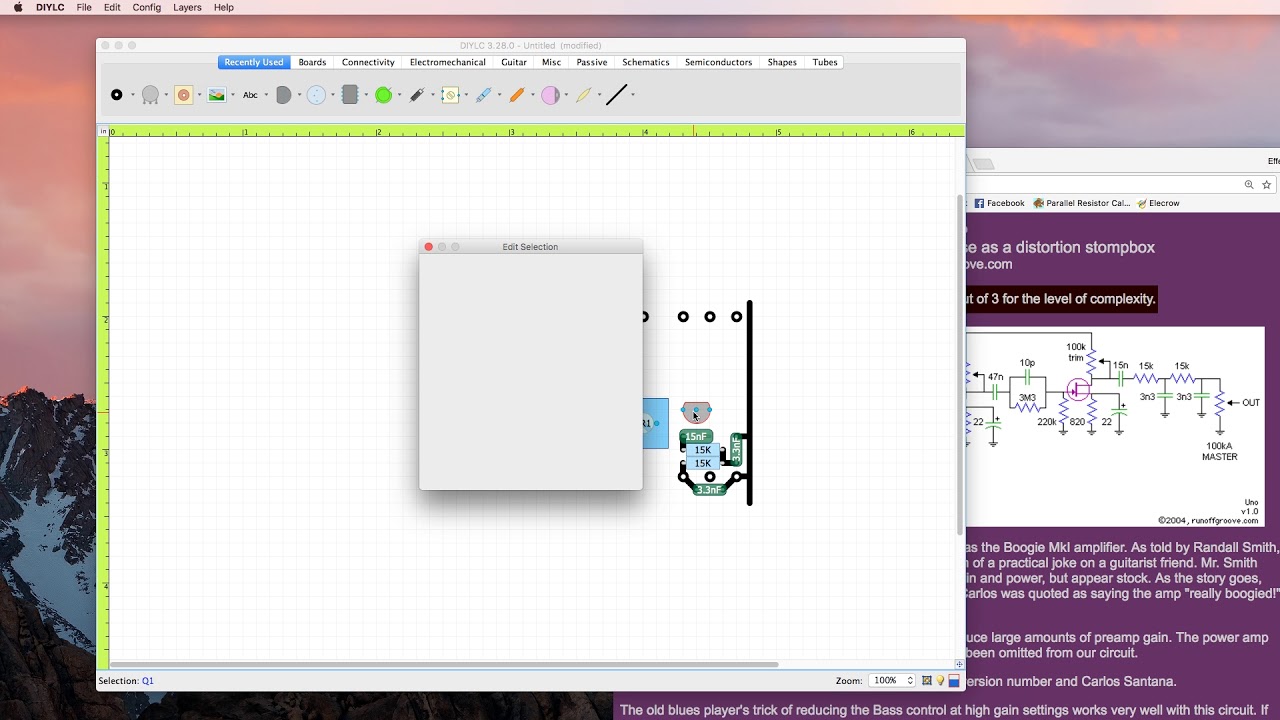Select the Recently Used tab
The height and width of the screenshot is (720, 1280).
[254, 62]
